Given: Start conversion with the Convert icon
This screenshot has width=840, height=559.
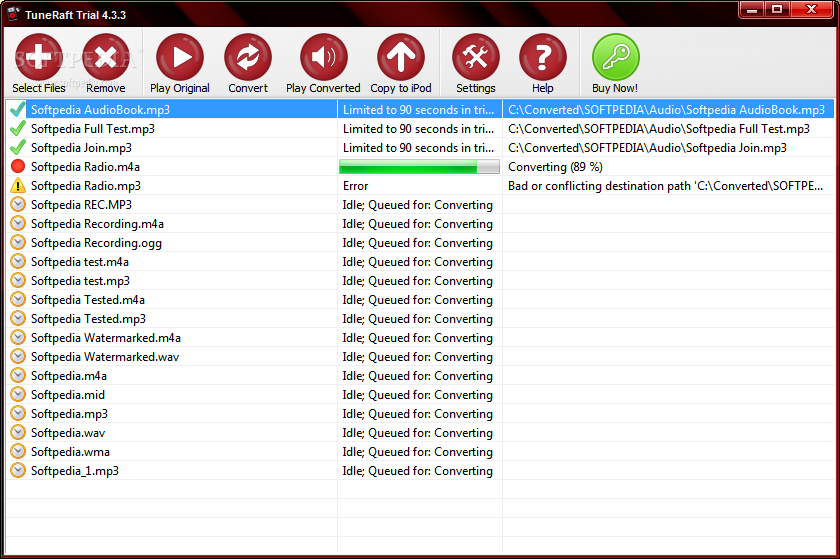Looking at the screenshot, I should pyautogui.click(x=248, y=57).
